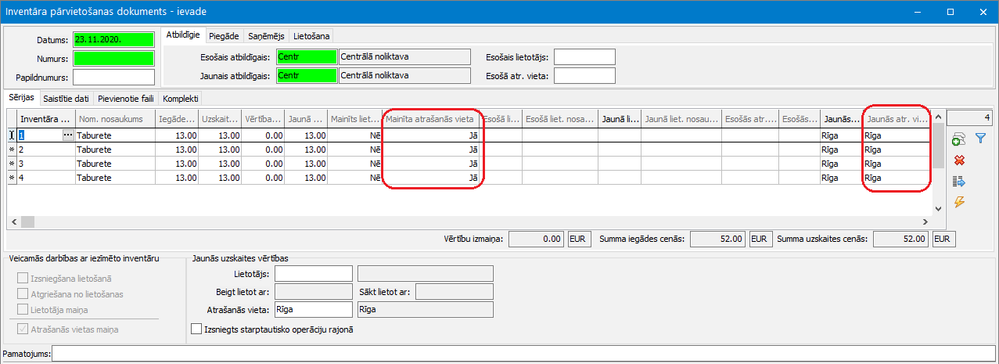The height and width of the screenshot is (364, 999).
Task: Click the Nē cell in row 1
Action: tap(355, 135)
